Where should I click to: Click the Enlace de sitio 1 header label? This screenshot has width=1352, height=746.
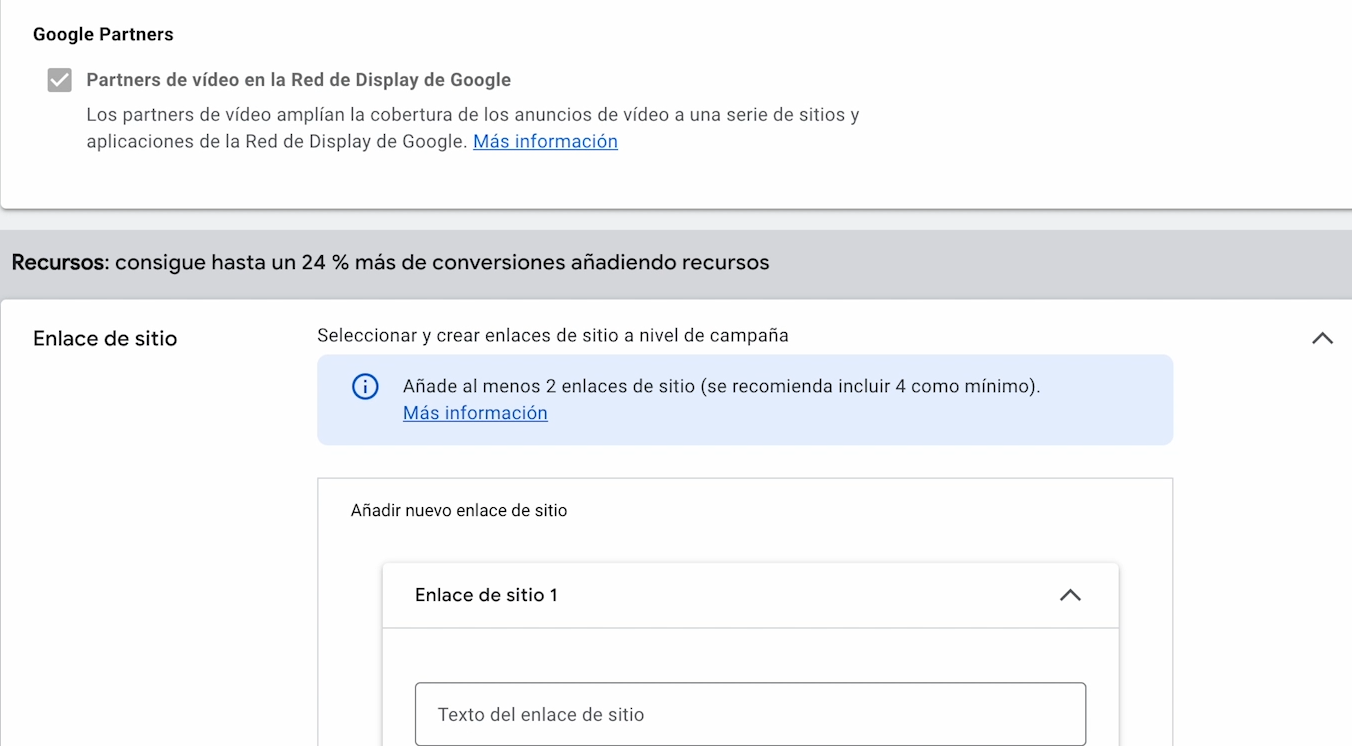[486, 595]
